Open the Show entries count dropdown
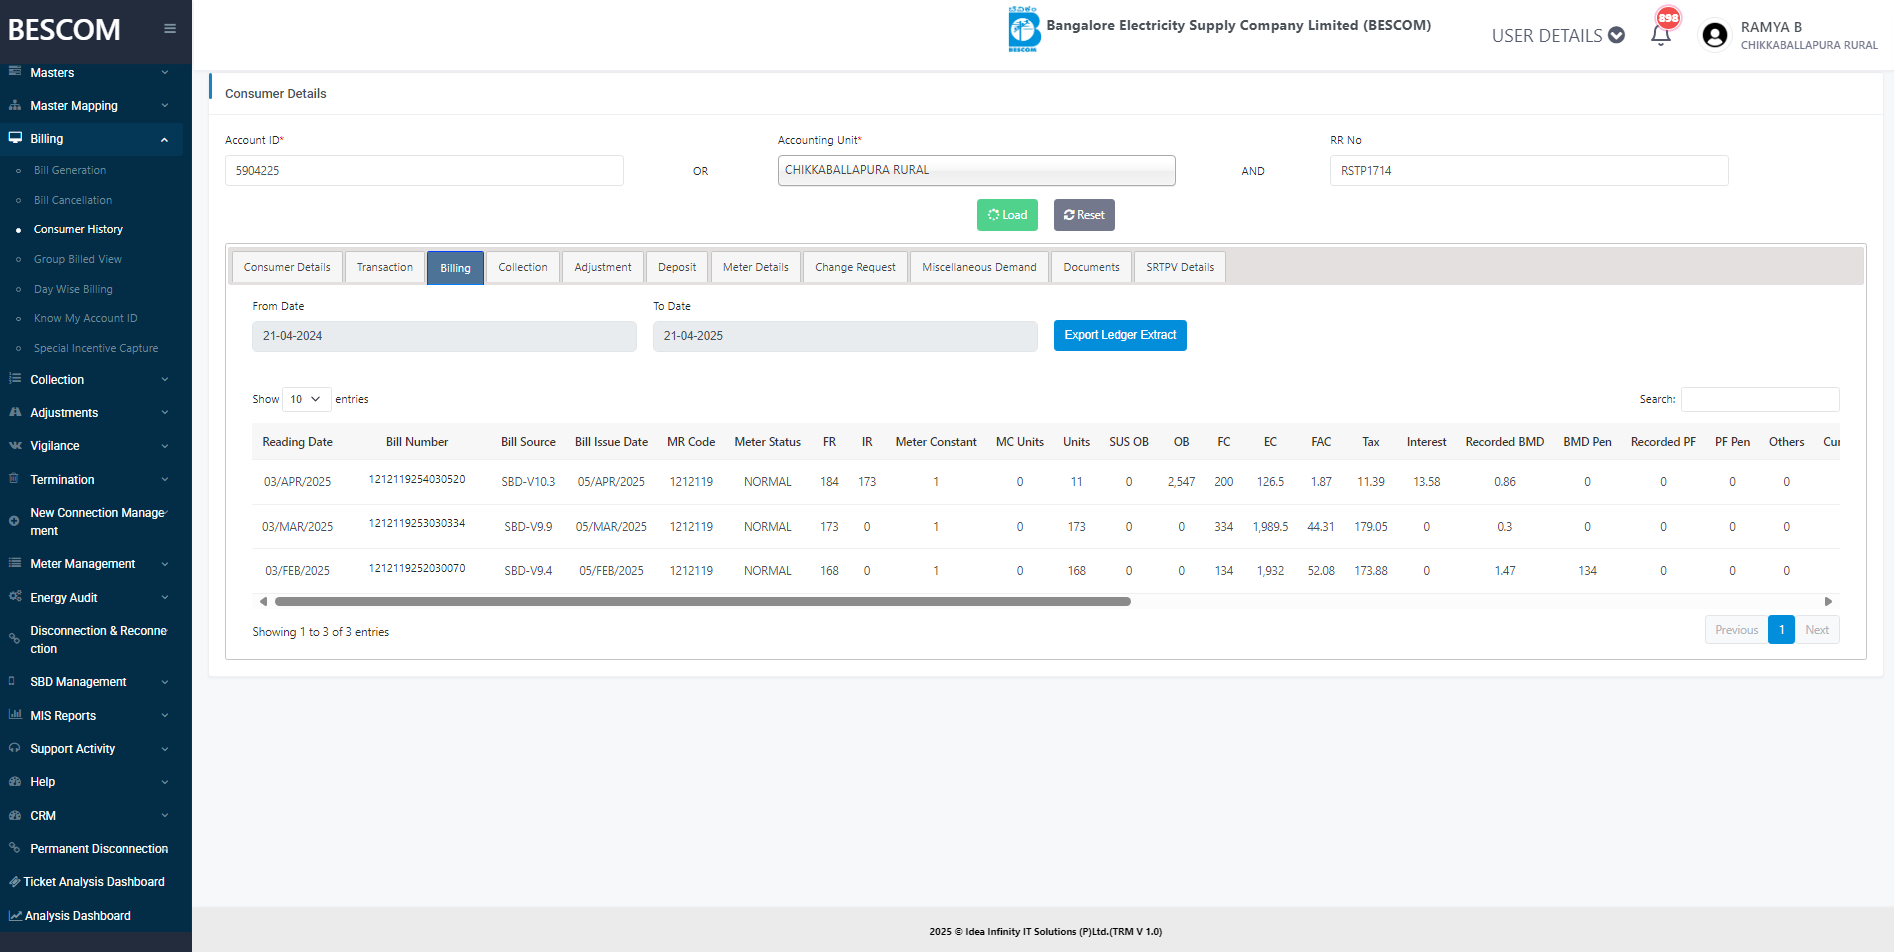The width and height of the screenshot is (1894, 952). tap(306, 399)
